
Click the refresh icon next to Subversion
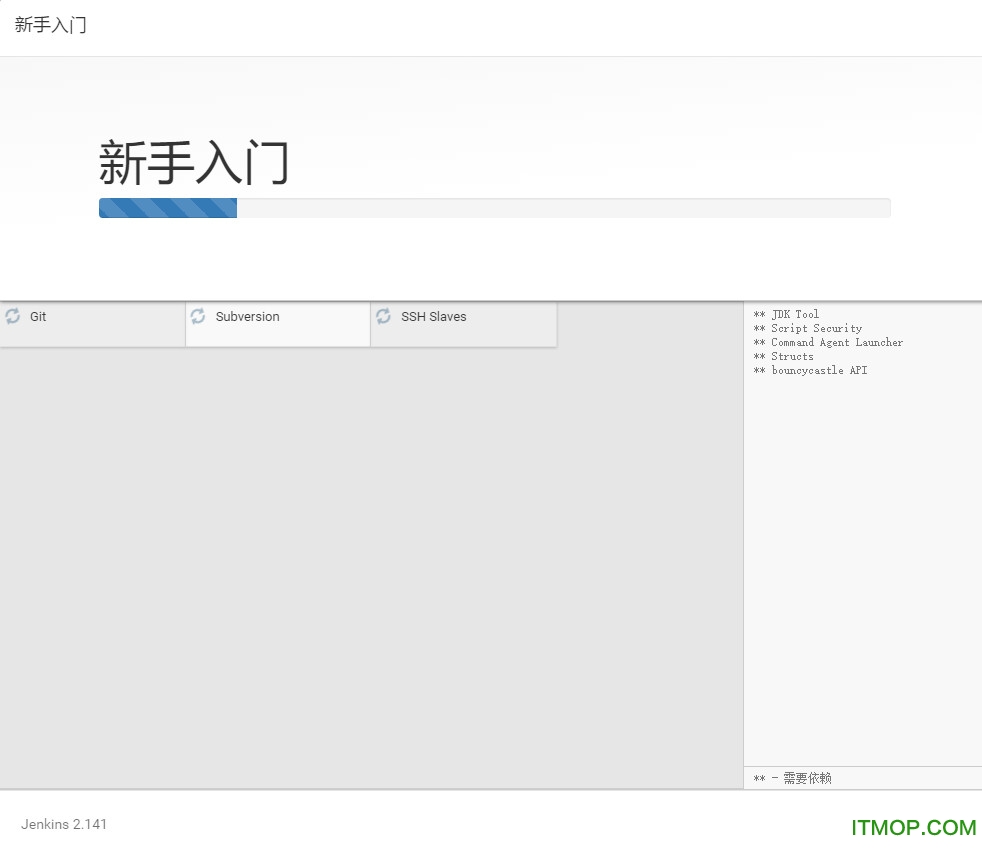[x=198, y=317]
